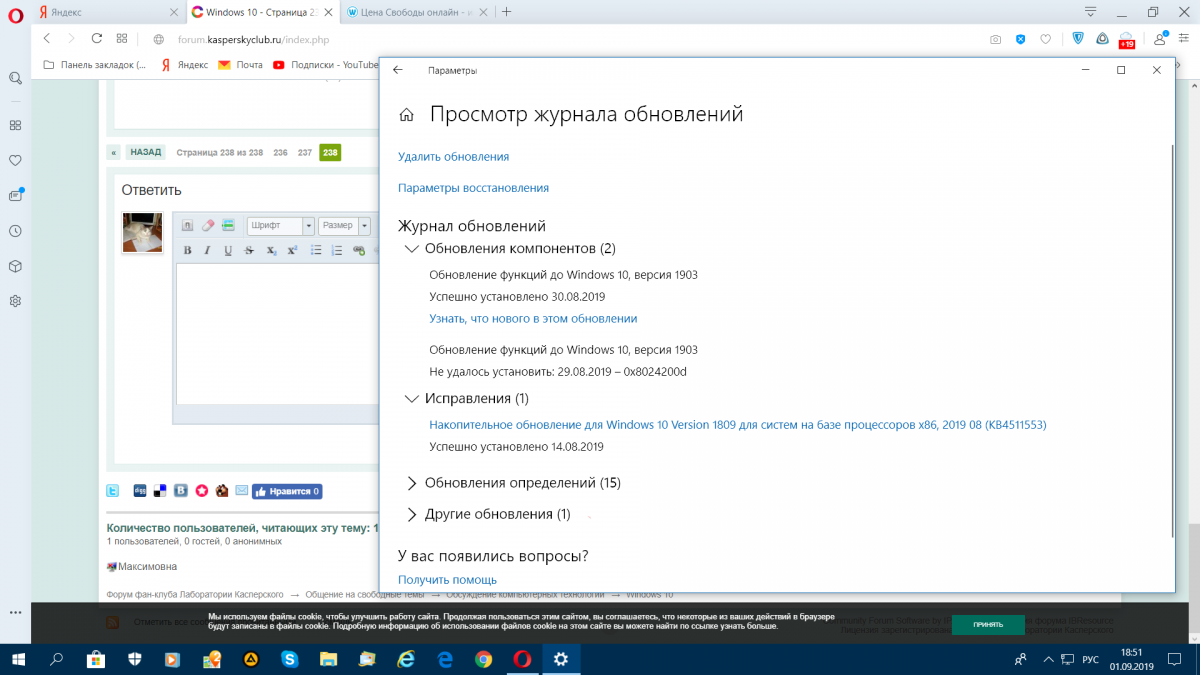Viewport: 1200px width, 675px height.
Task: Expand the Другие обновления (1) section
Action: [411, 514]
